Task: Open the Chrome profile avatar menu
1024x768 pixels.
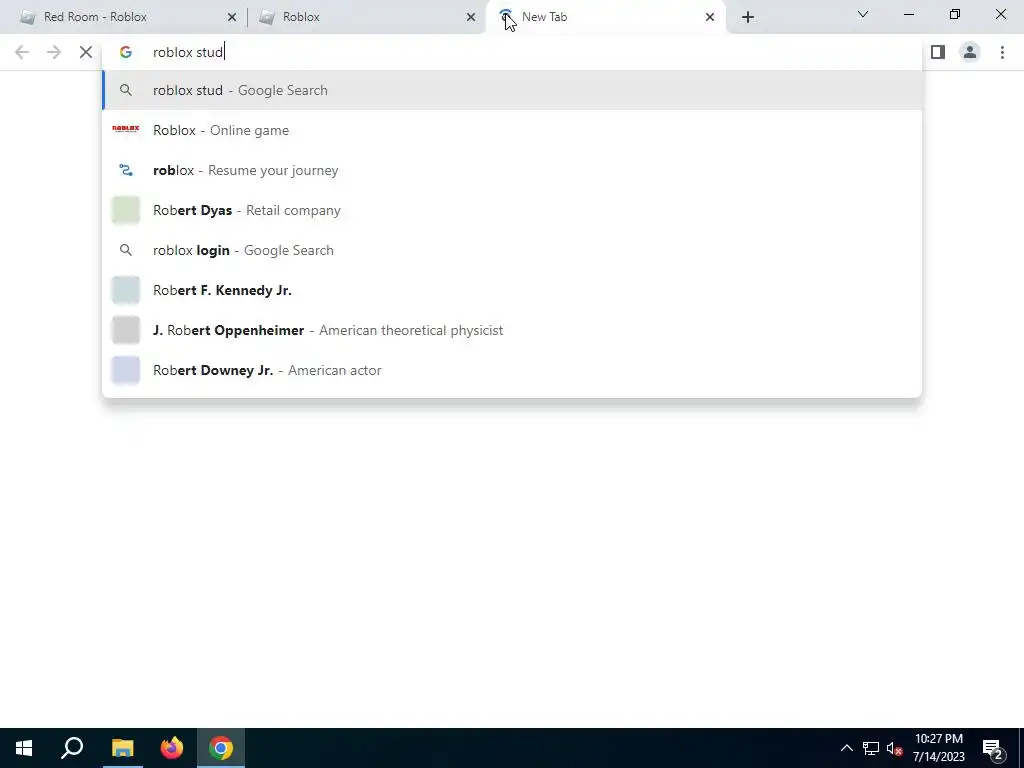Action: click(x=970, y=52)
